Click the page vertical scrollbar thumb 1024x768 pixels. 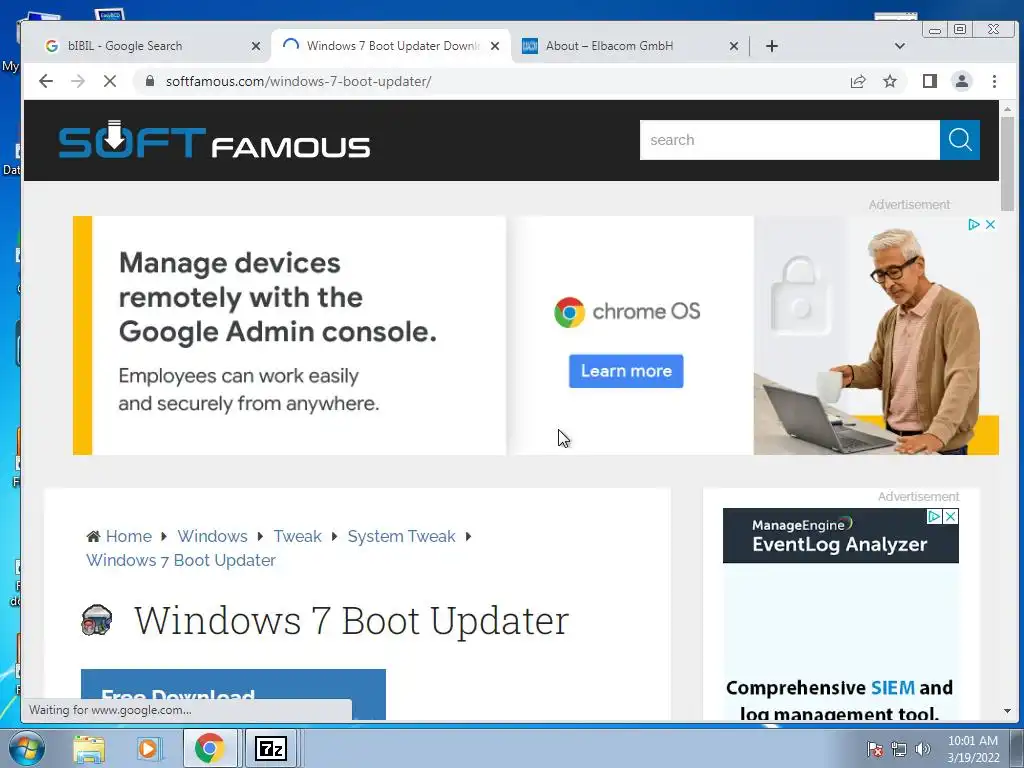pos(1007,164)
